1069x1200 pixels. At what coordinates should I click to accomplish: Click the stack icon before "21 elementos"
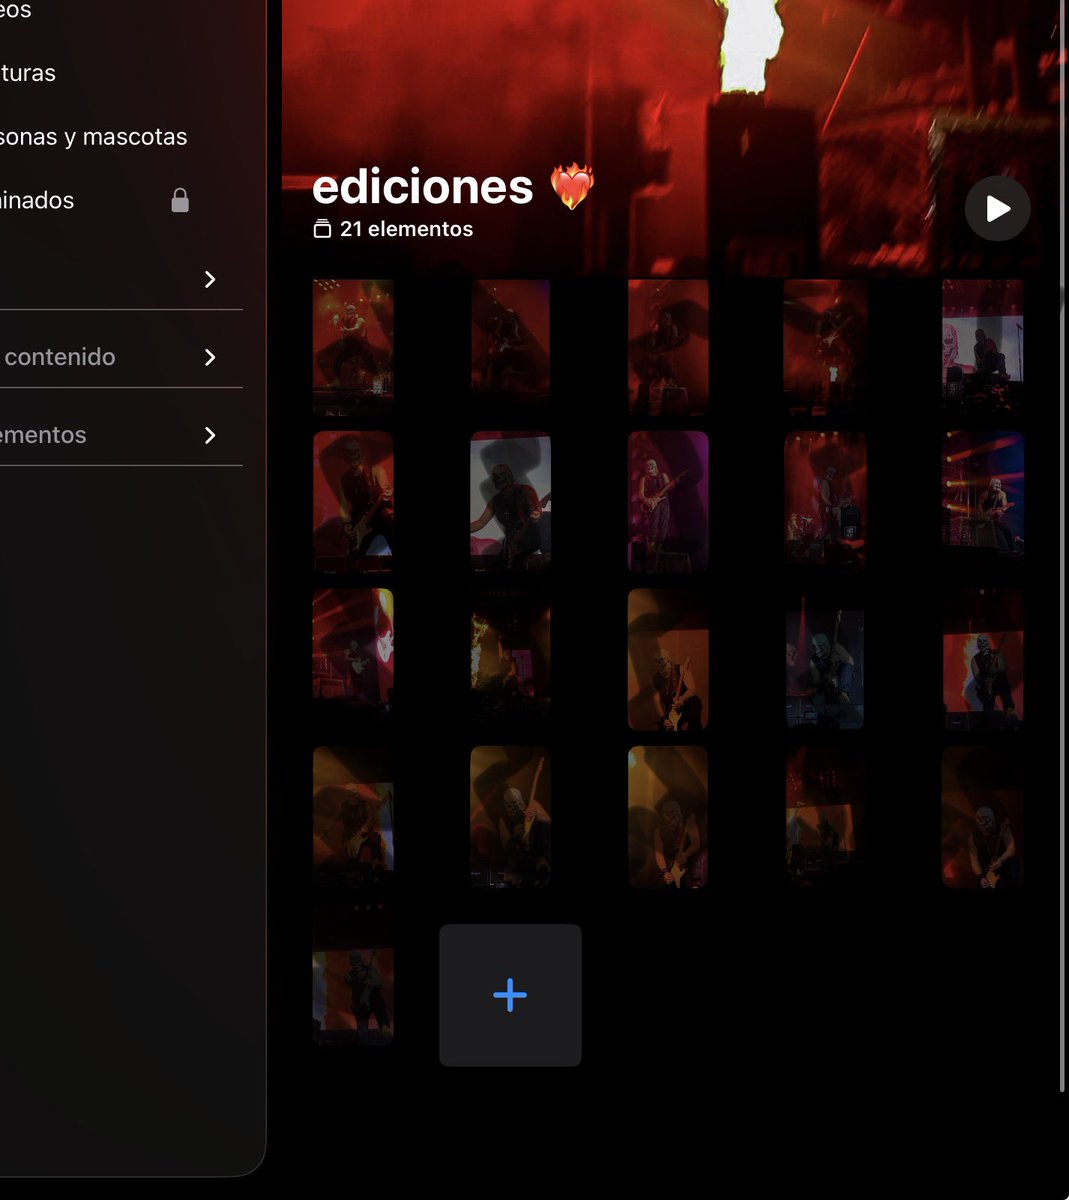(x=322, y=229)
